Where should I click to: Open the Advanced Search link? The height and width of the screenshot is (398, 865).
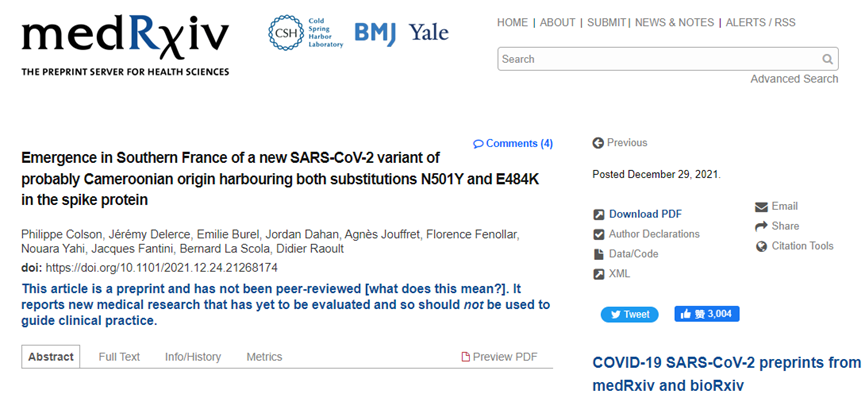(794, 79)
